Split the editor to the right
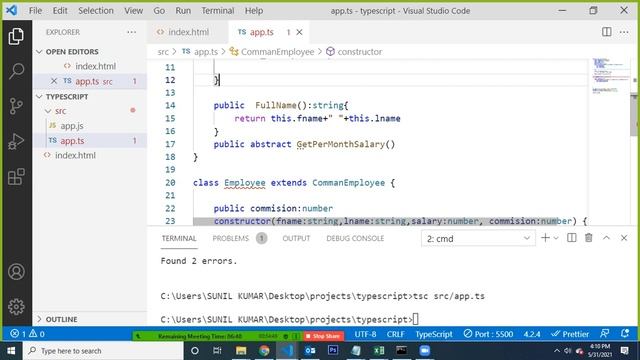Image resolution: width=640 pixels, height=360 pixels. [607, 32]
